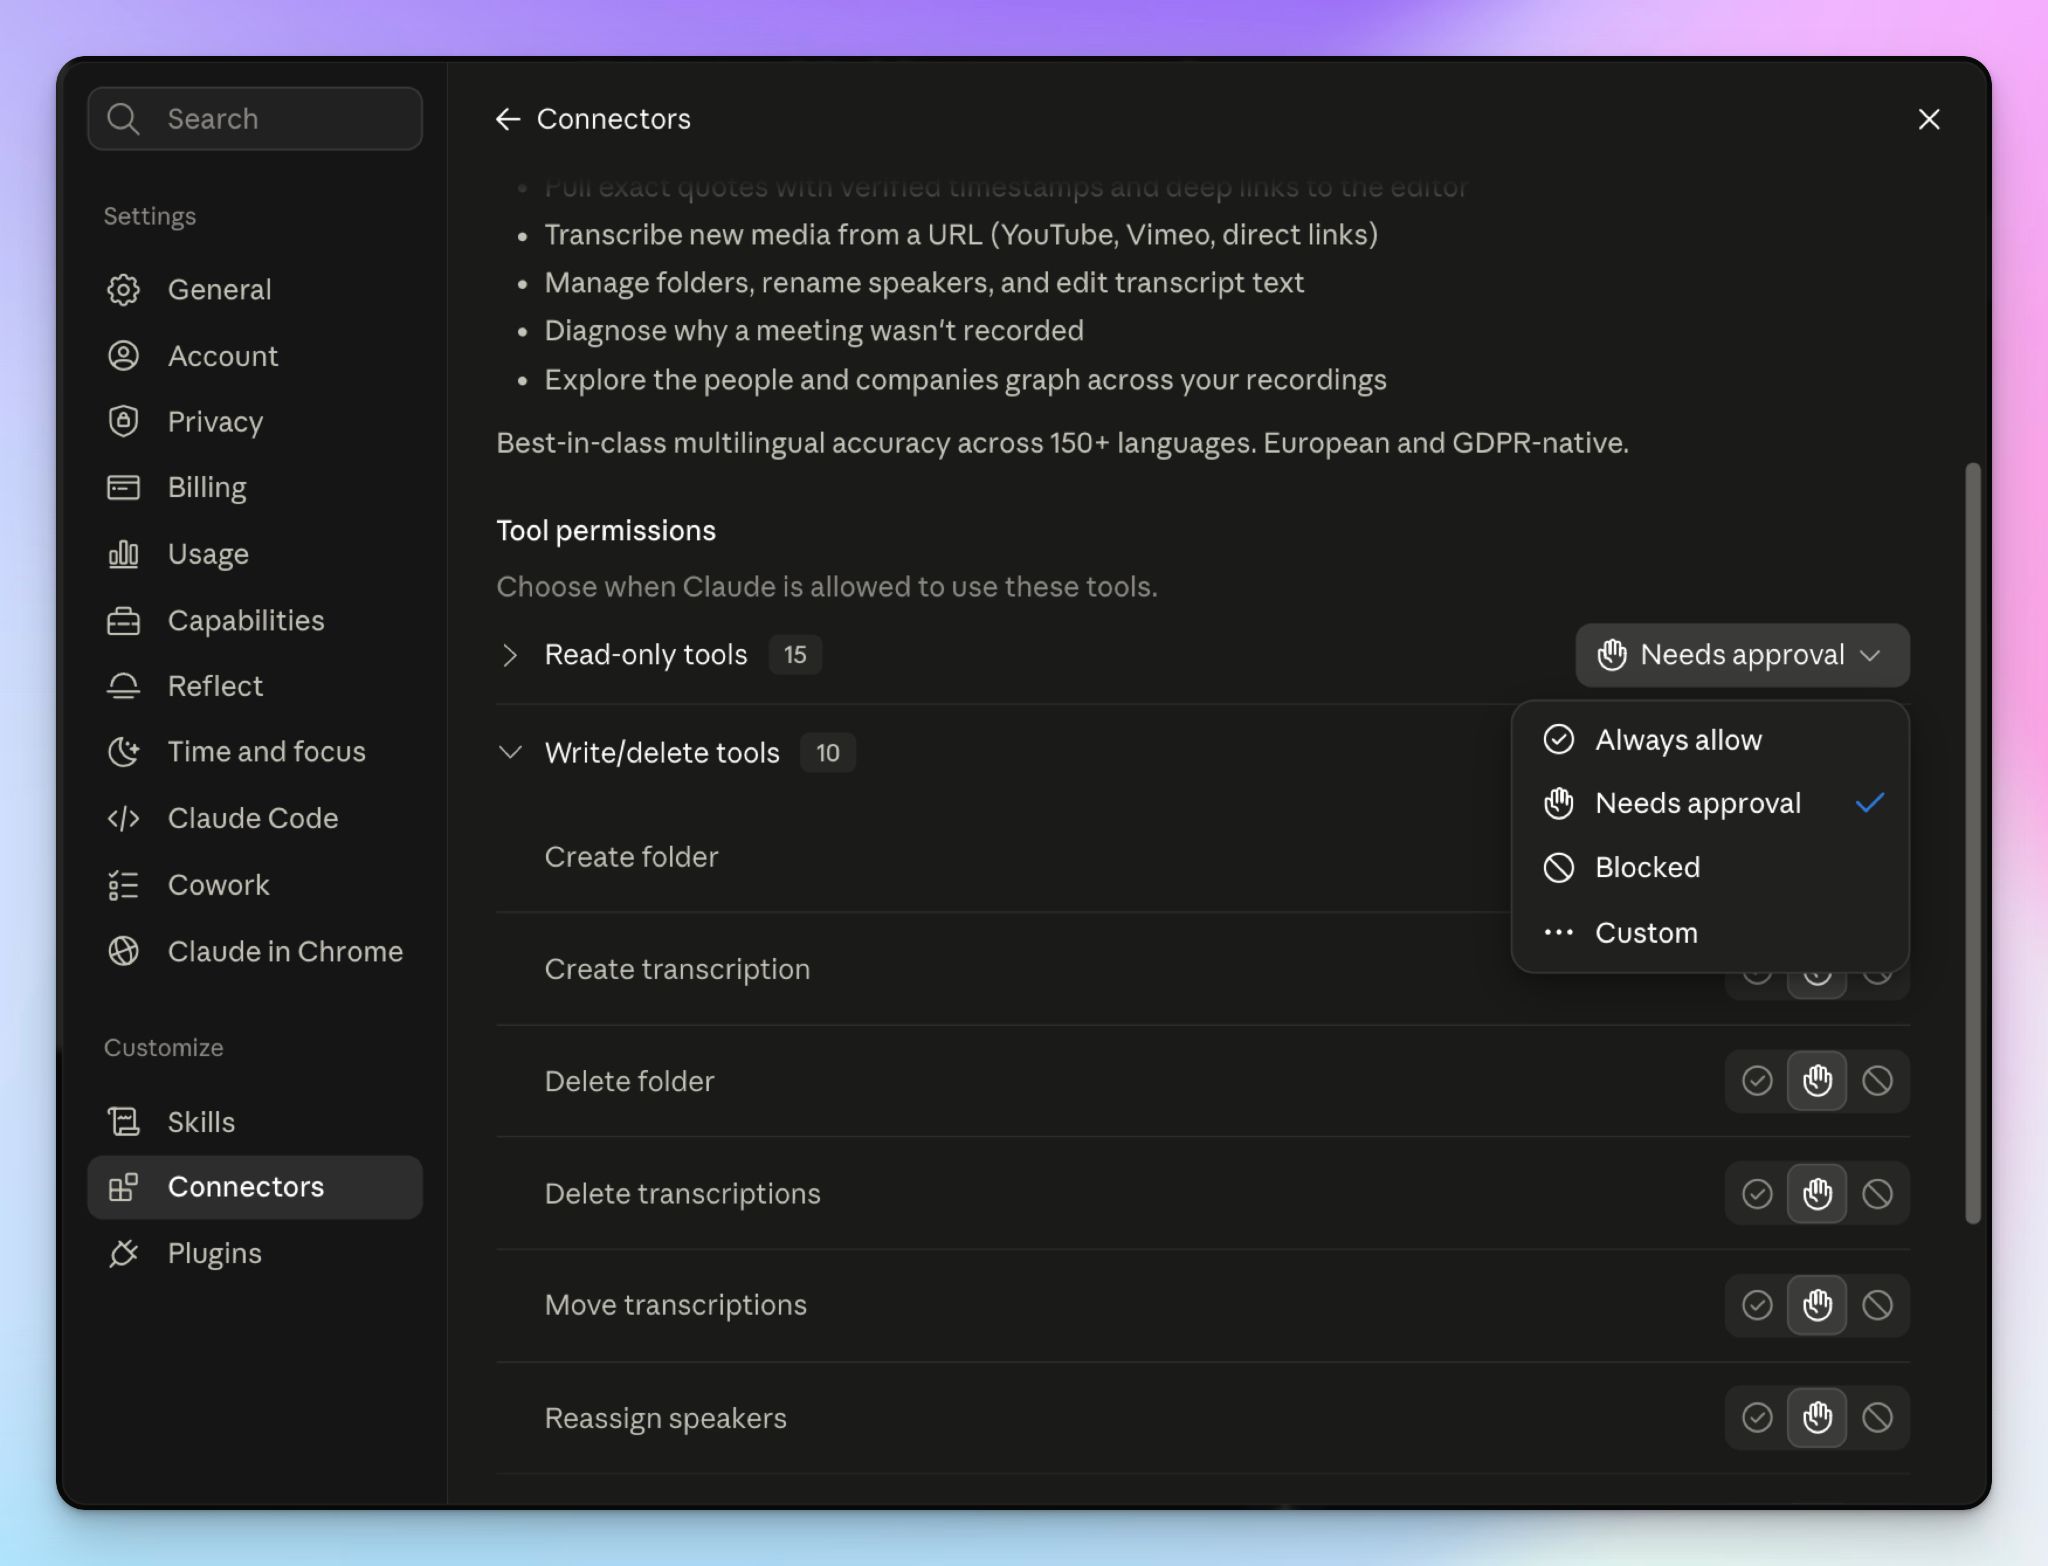
Task: Block the Move transcriptions tool
Action: [1877, 1305]
